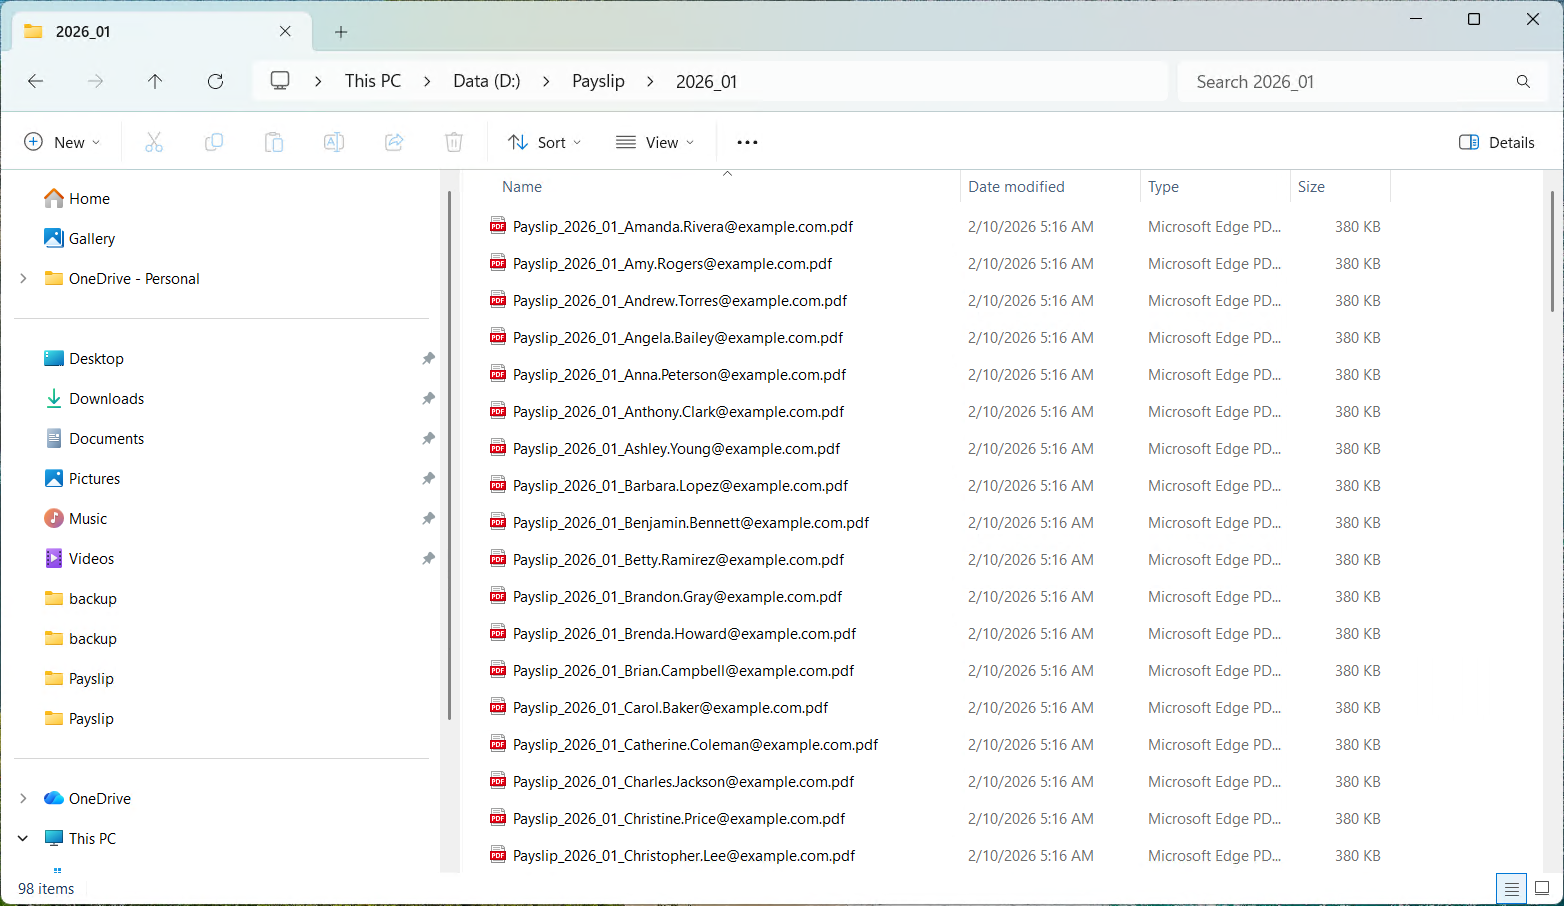Navigate up one folder level

[155, 81]
